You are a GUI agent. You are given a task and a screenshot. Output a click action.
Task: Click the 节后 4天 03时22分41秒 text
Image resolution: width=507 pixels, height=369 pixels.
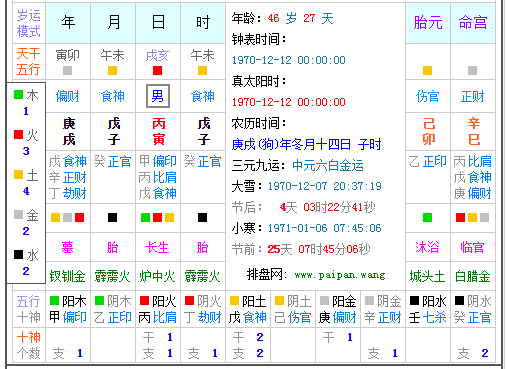[303, 207]
